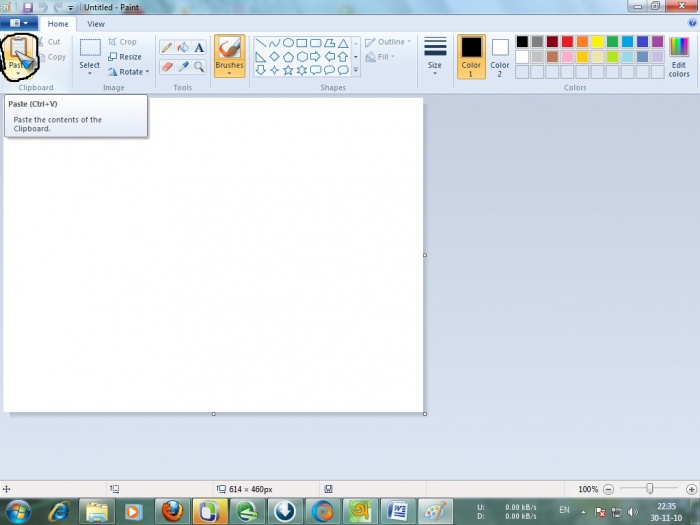Switch to the View tab
Image resolution: width=700 pixels, height=525 pixels.
[96, 23]
